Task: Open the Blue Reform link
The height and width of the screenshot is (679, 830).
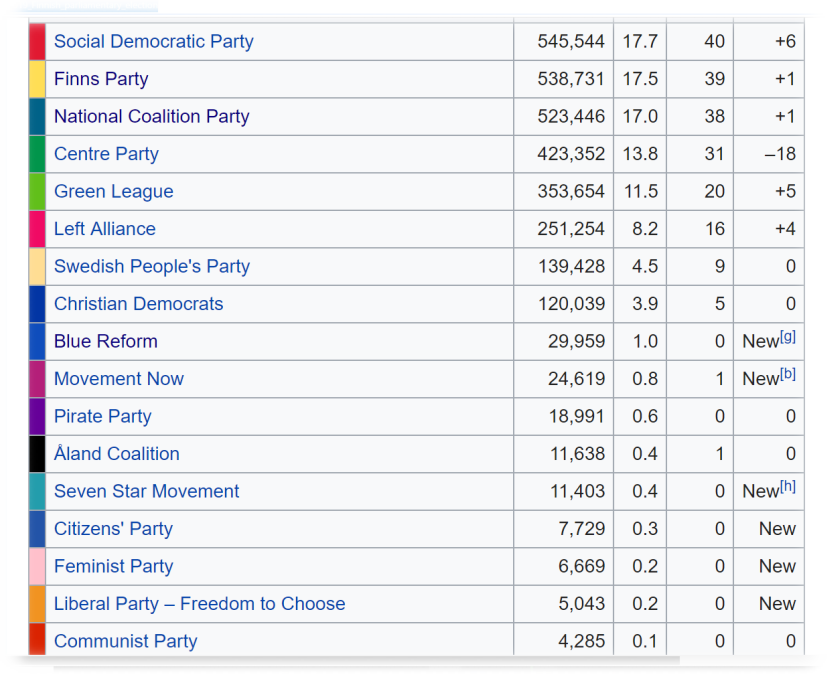Action: [x=106, y=341]
